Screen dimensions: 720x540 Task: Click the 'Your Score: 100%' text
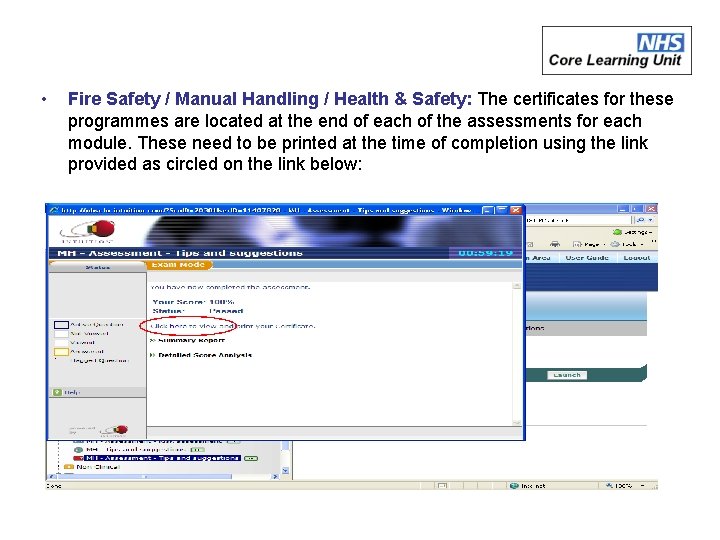[193, 302]
